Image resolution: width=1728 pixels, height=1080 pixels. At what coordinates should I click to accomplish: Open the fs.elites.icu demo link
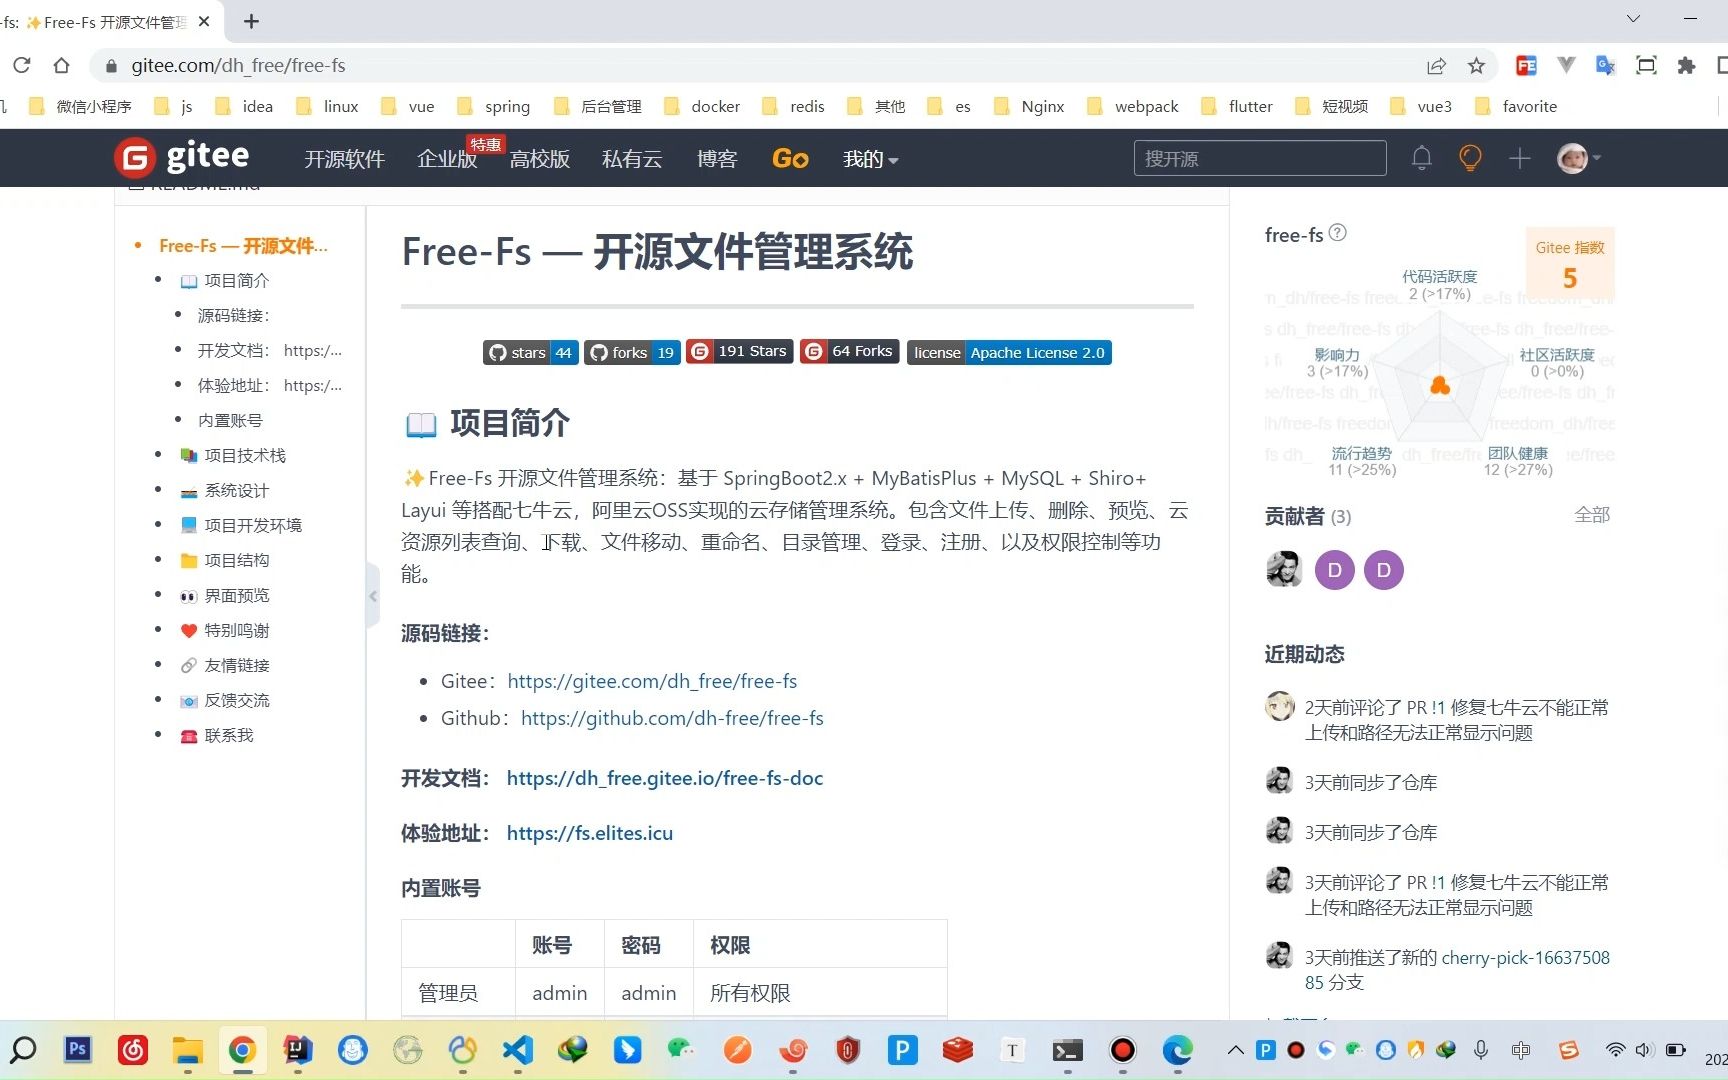click(x=590, y=833)
